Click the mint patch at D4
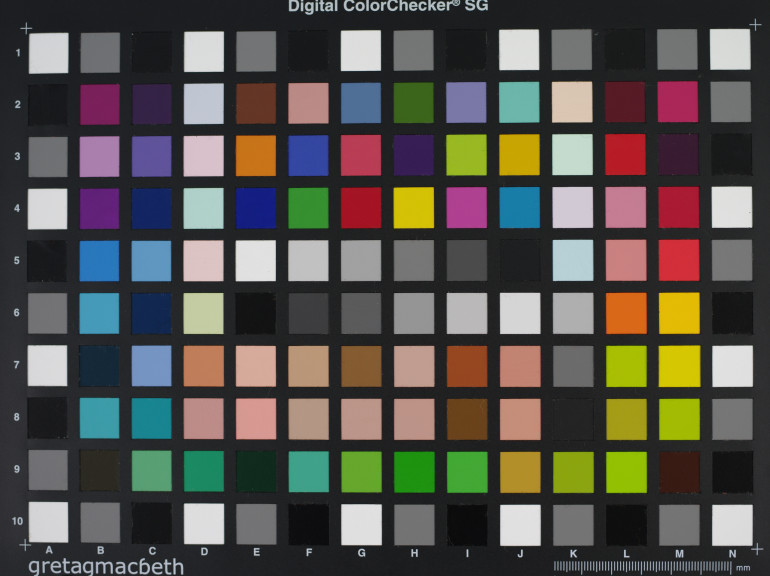Image resolution: width=770 pixels, height=576 pixels. point(203,208)
